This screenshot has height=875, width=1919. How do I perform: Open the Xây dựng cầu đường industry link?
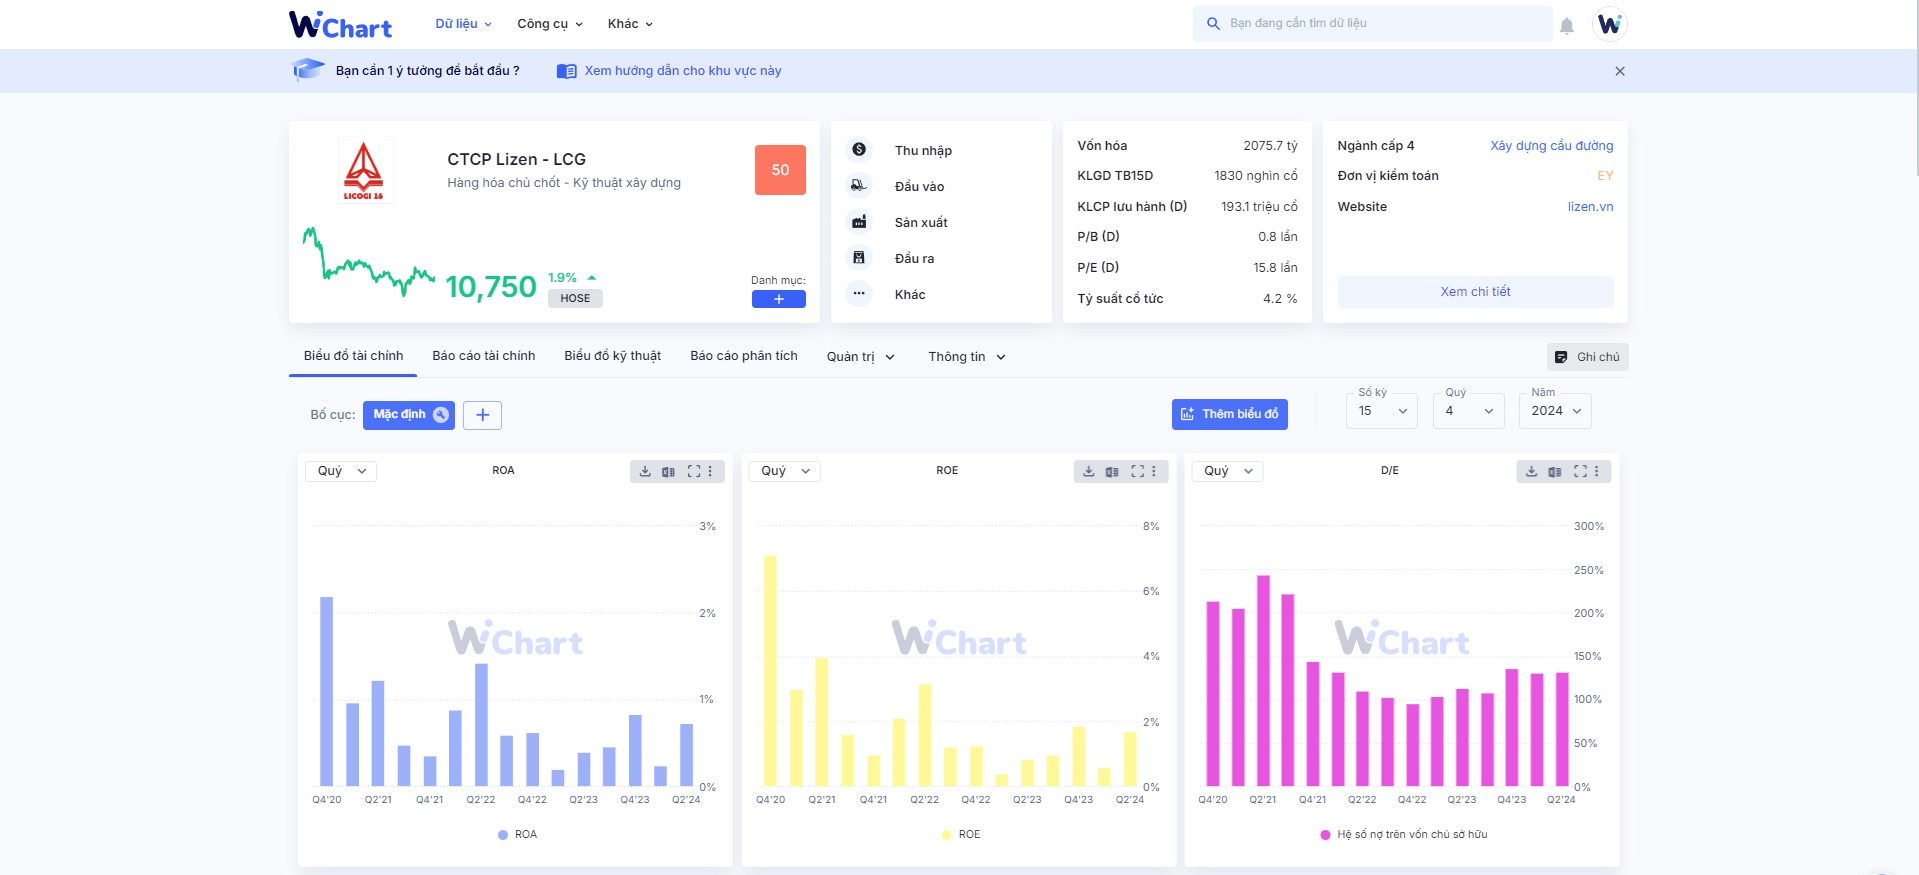pos(1551,146)
